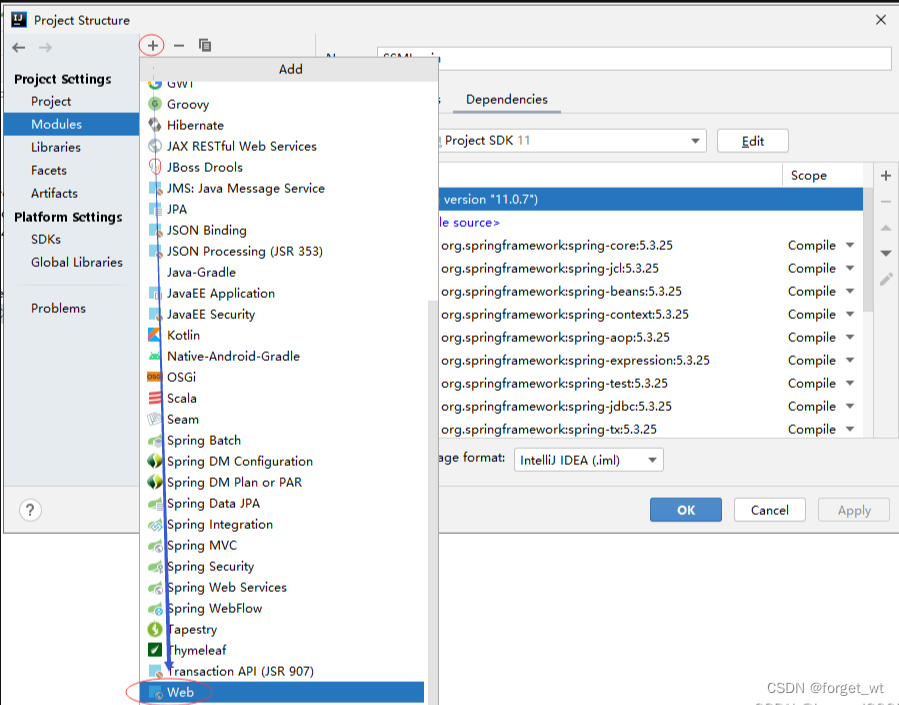Click the Cancel button

[769, 510]
